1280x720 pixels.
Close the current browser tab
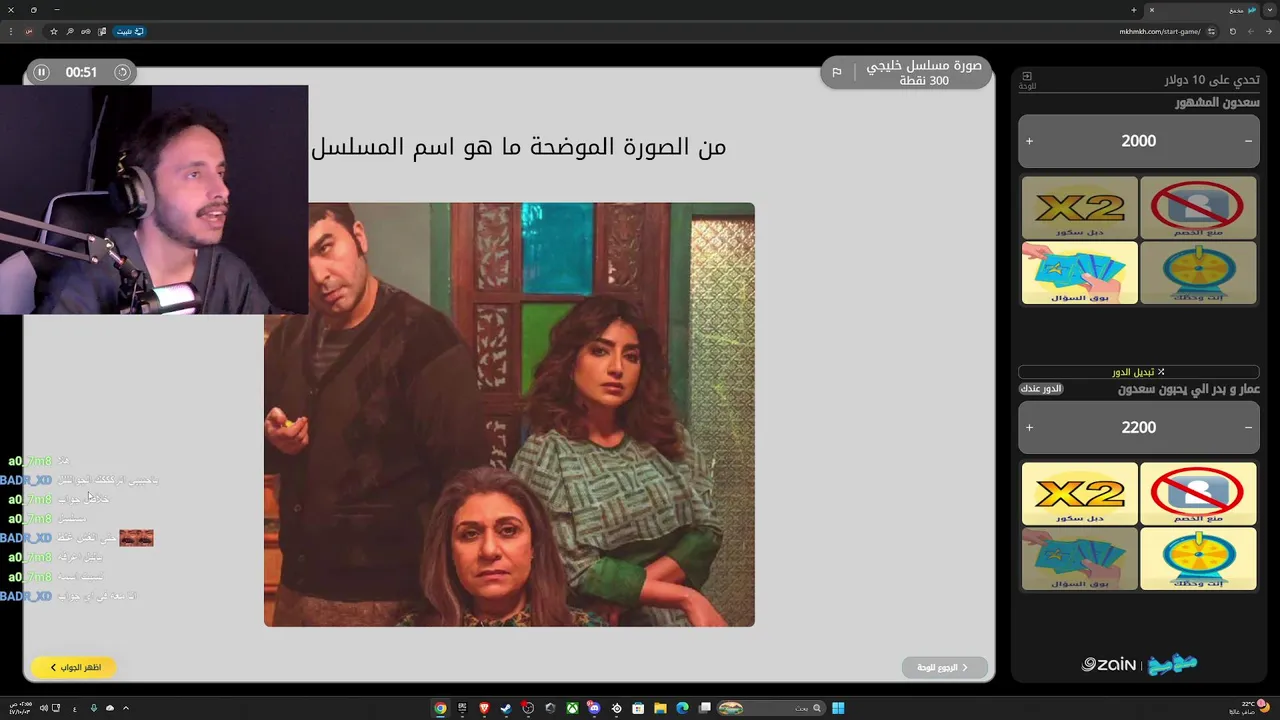point(1151,10)
